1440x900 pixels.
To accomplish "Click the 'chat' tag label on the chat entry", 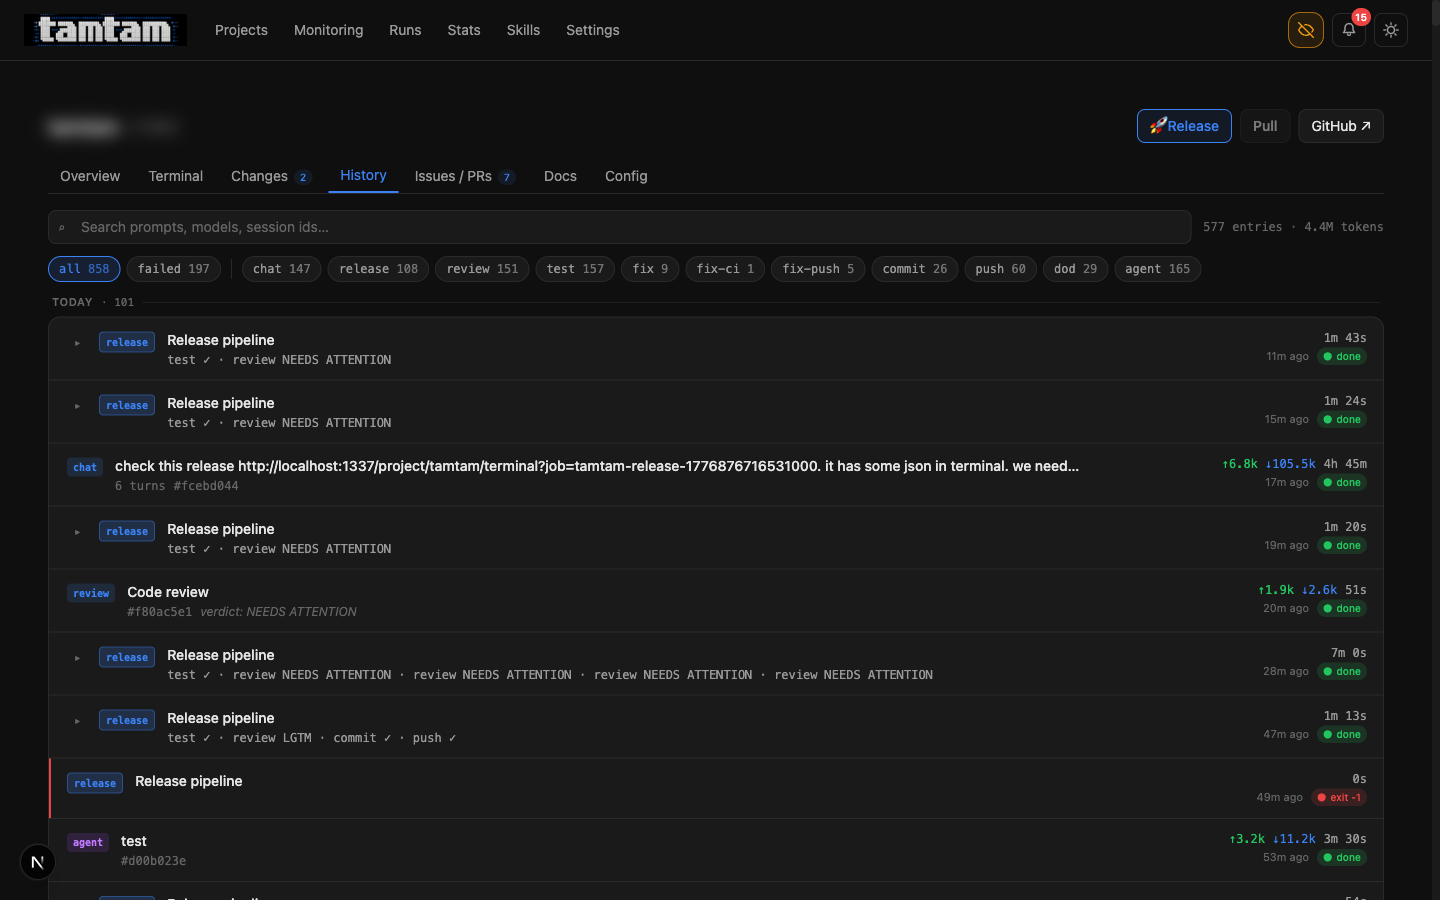I will tap(85, 467).
